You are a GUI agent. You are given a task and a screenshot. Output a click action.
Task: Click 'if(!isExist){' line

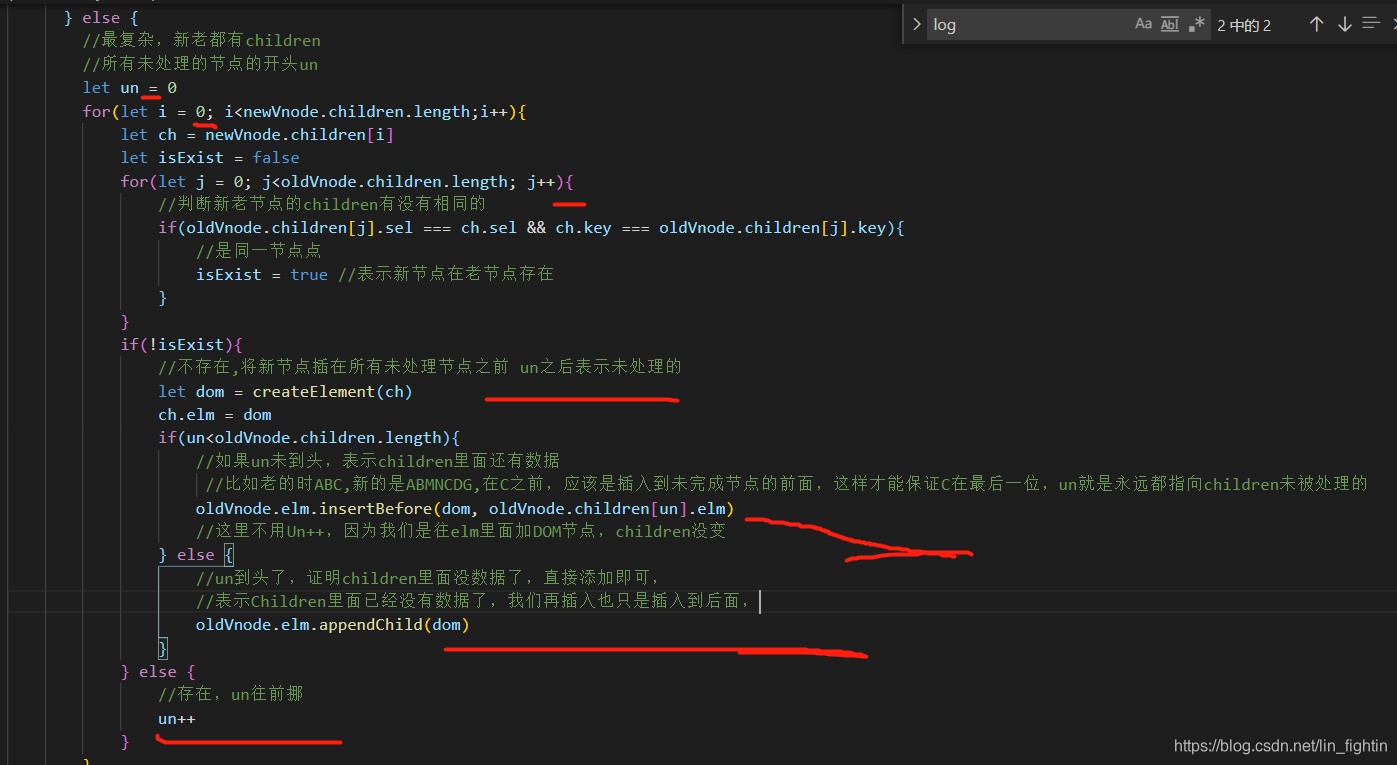[182, 345]
